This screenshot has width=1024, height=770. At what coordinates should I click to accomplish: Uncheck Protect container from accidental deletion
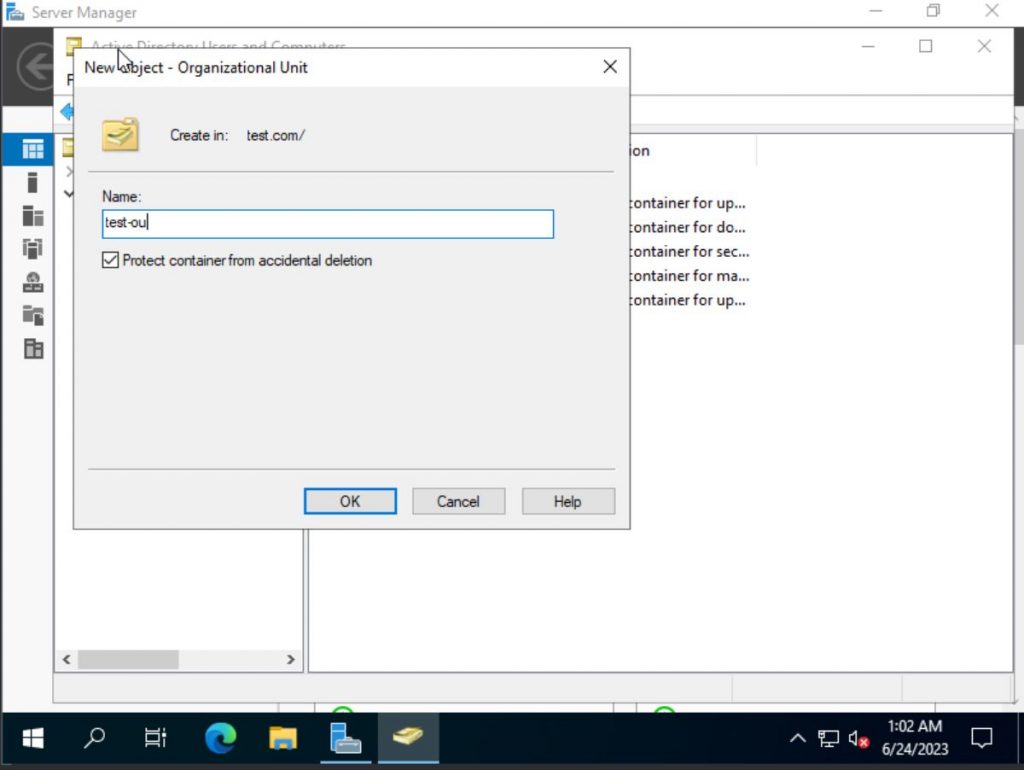pyautogui.click(x=110, y=260)
